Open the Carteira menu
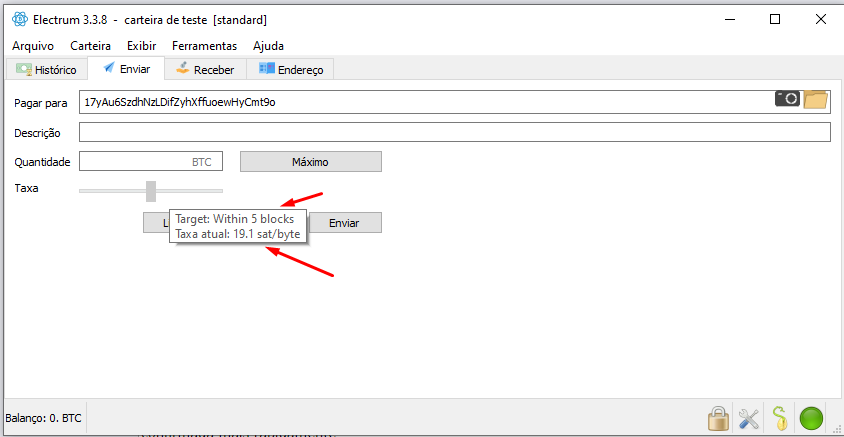 [90, 46]
